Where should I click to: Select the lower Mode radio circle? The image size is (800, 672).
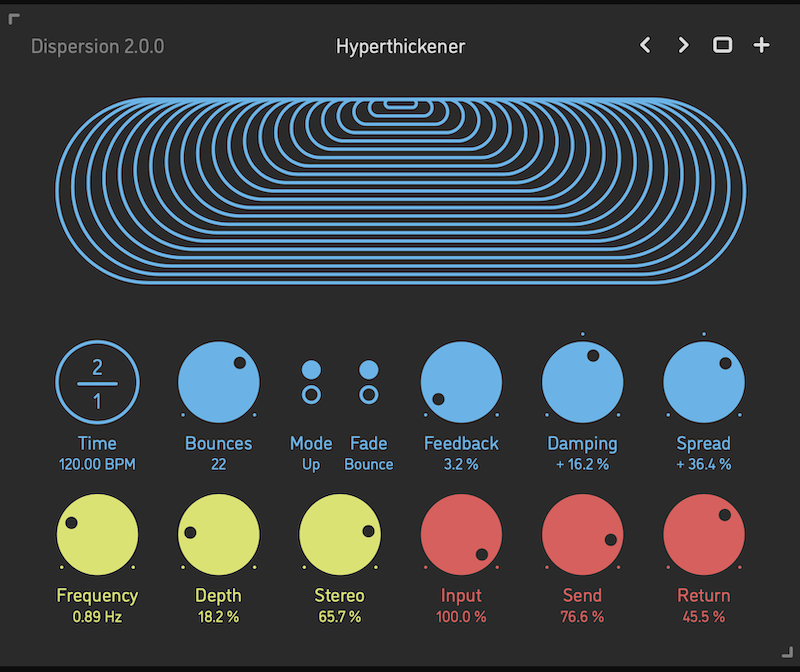point(311,395)
